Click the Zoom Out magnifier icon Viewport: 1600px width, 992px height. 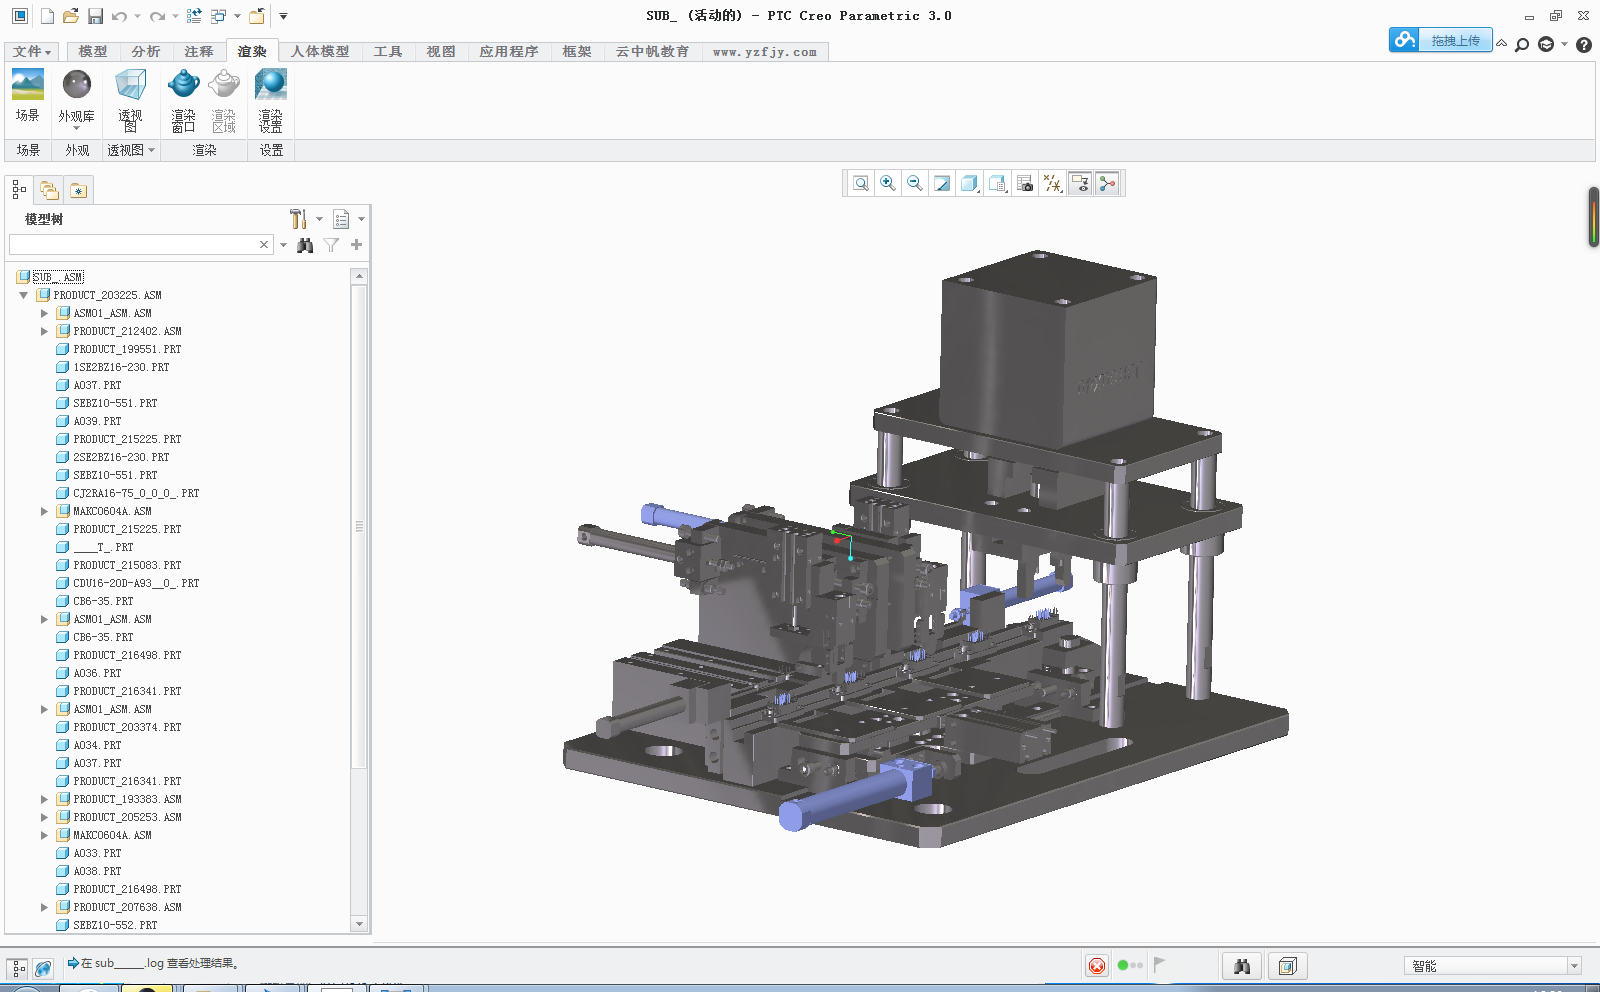914,183
